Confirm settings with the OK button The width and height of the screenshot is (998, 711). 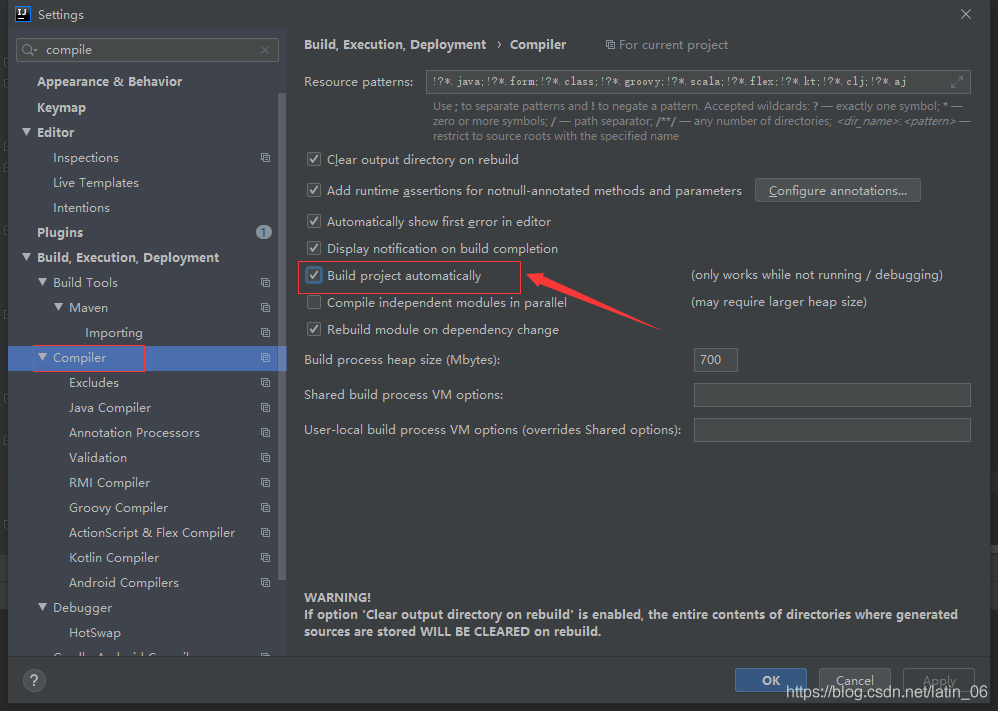click(770, 680)
